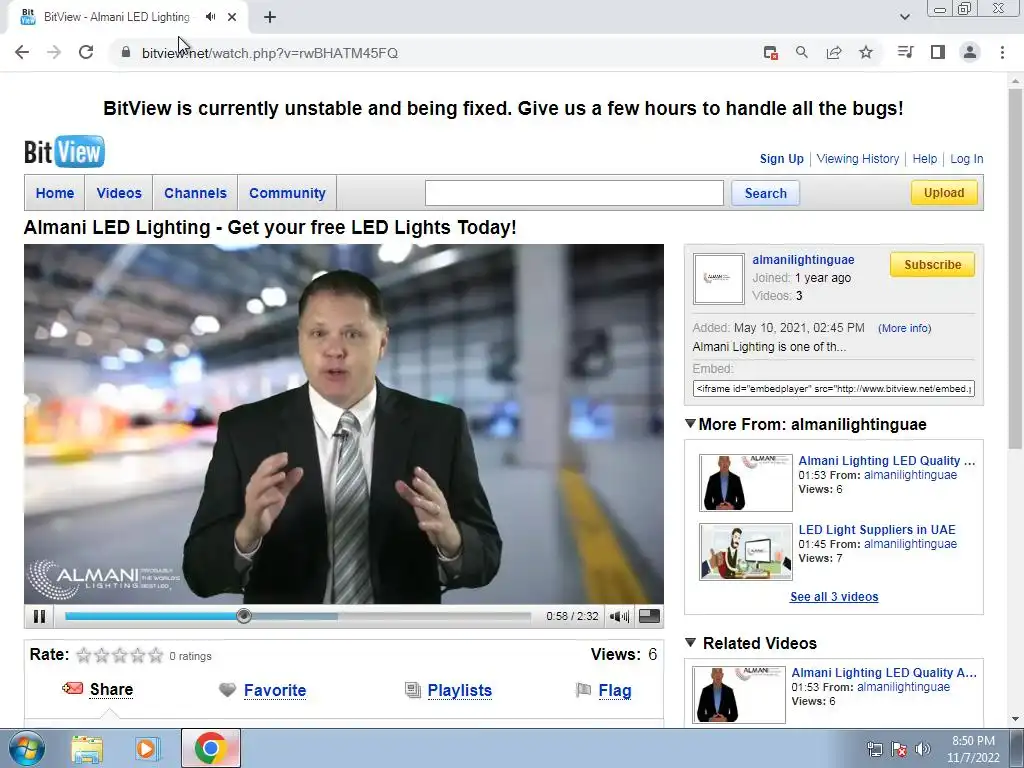Click the Help link
This screenshot has width=1024, height=768.
point(925,159)
